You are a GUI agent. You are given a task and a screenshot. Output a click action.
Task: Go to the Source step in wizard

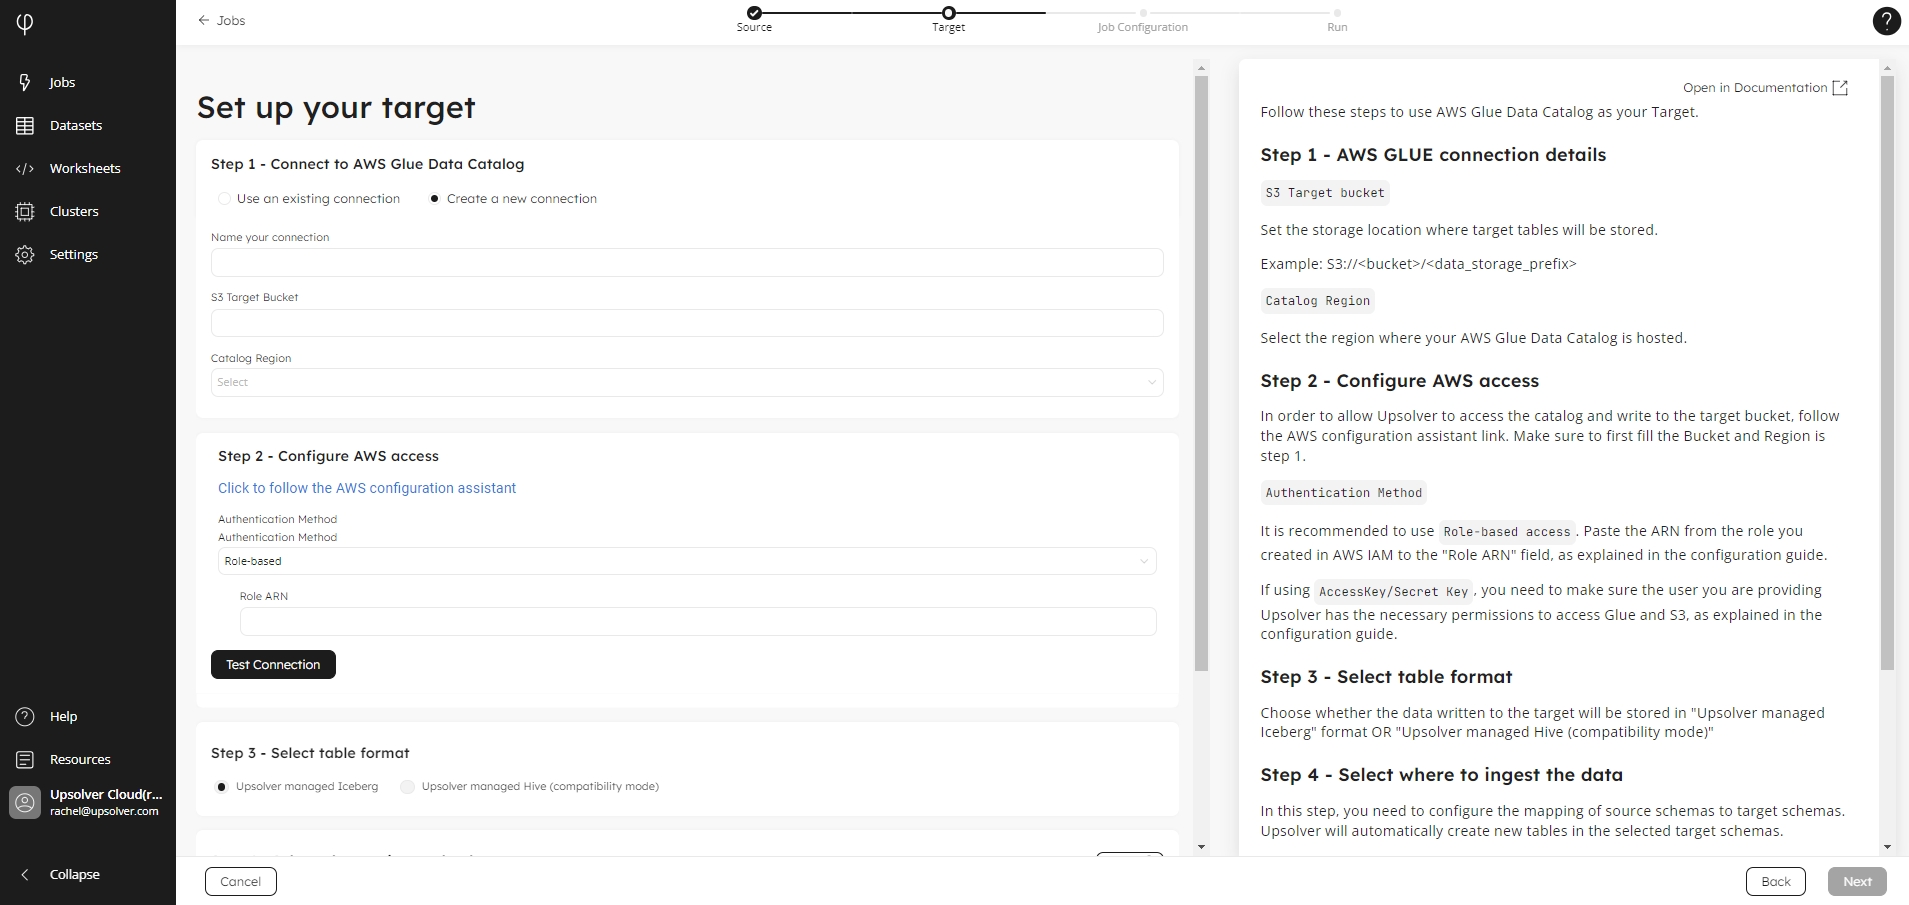(754, 13)
